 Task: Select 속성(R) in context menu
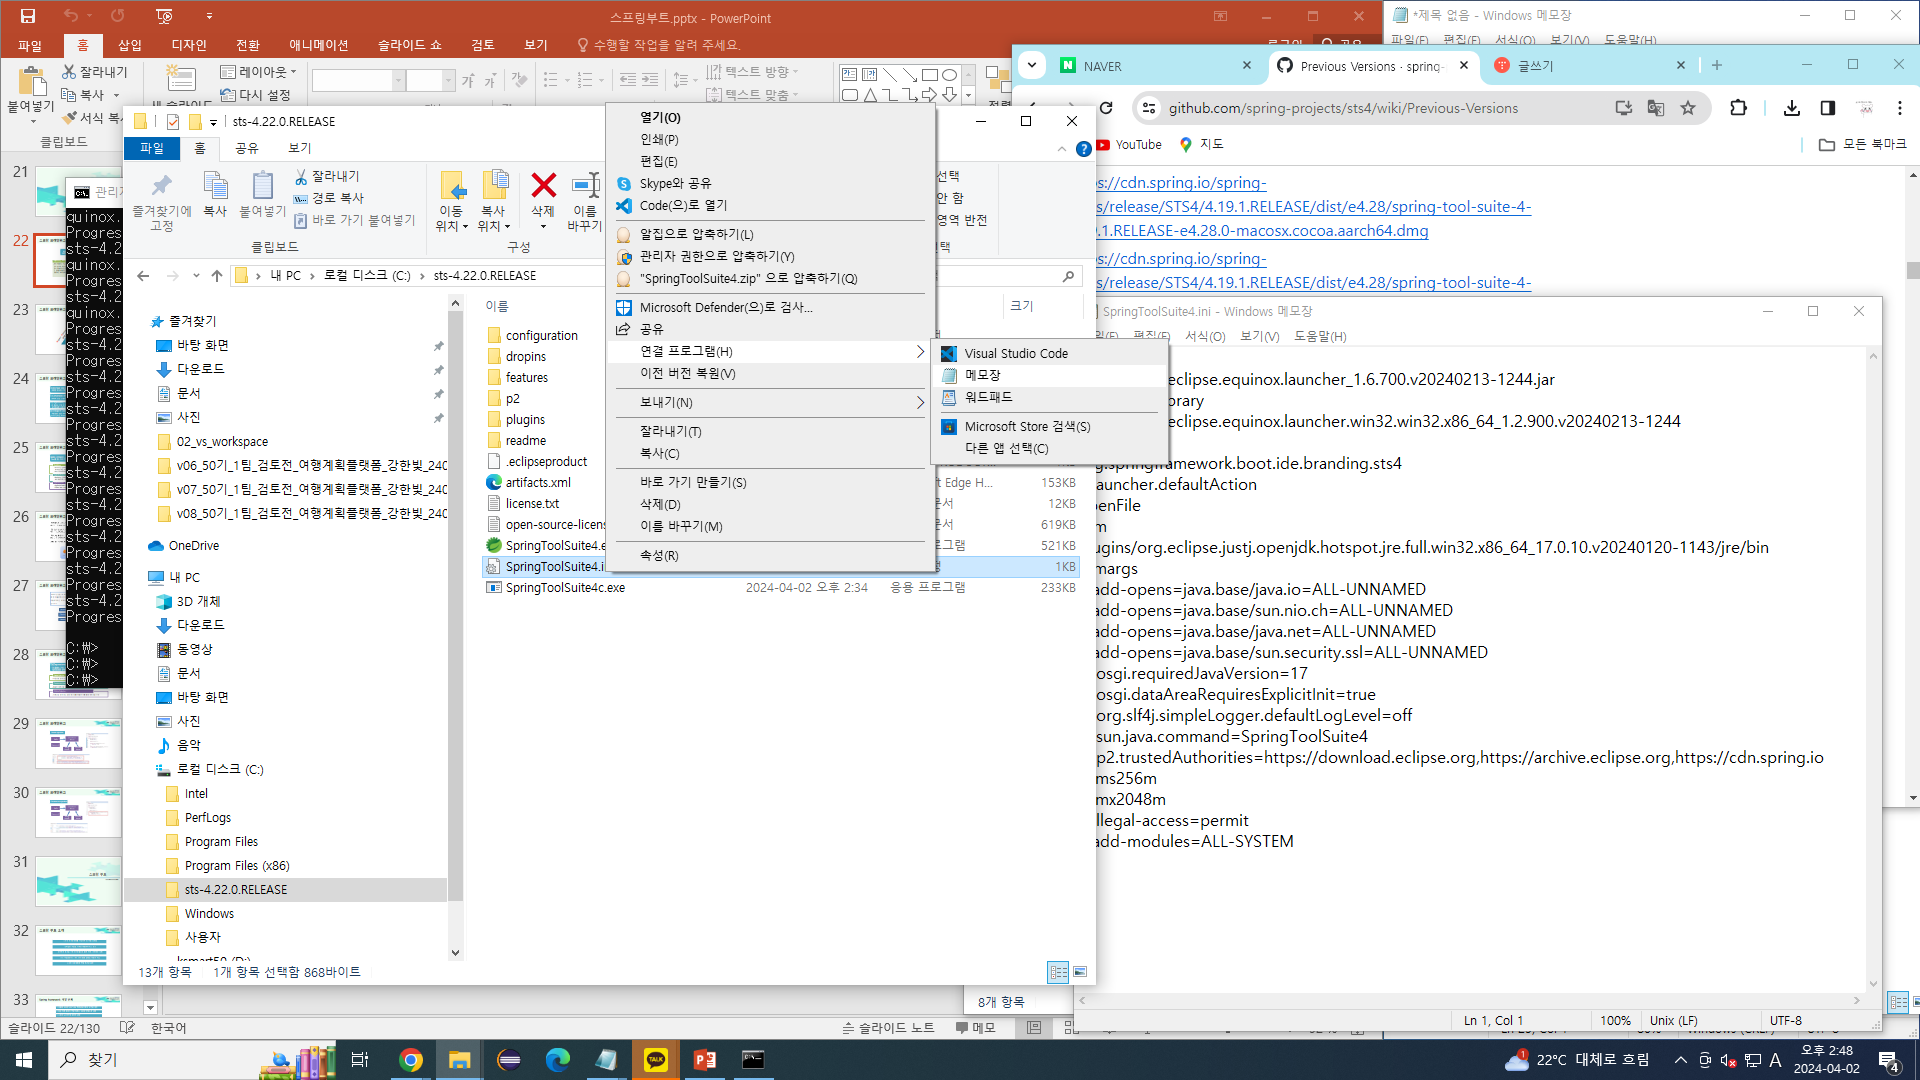click(659, 556)
